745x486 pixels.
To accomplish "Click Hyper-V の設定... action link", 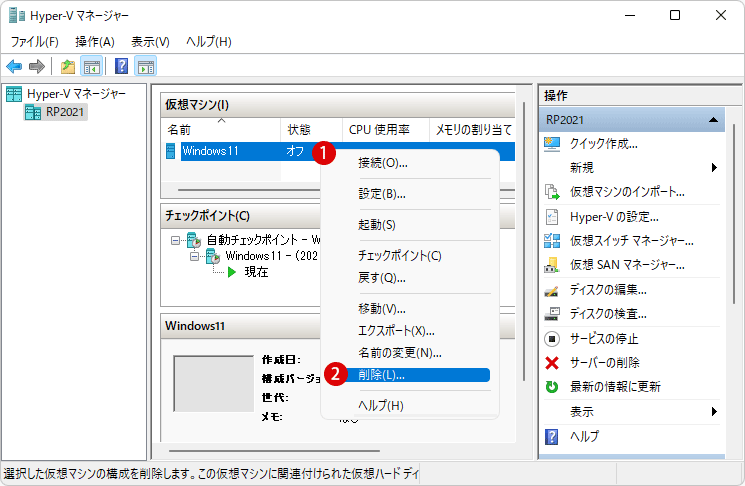I will click(x=614, y=217).
